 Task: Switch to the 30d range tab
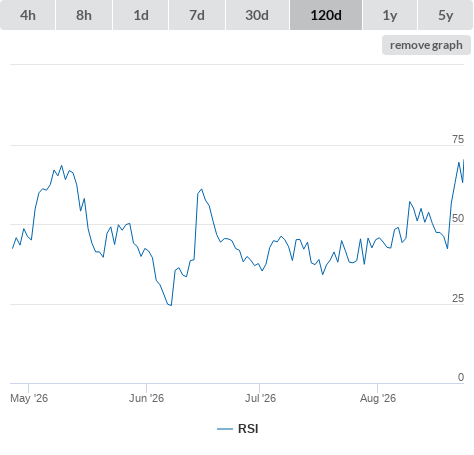point(257,15)
